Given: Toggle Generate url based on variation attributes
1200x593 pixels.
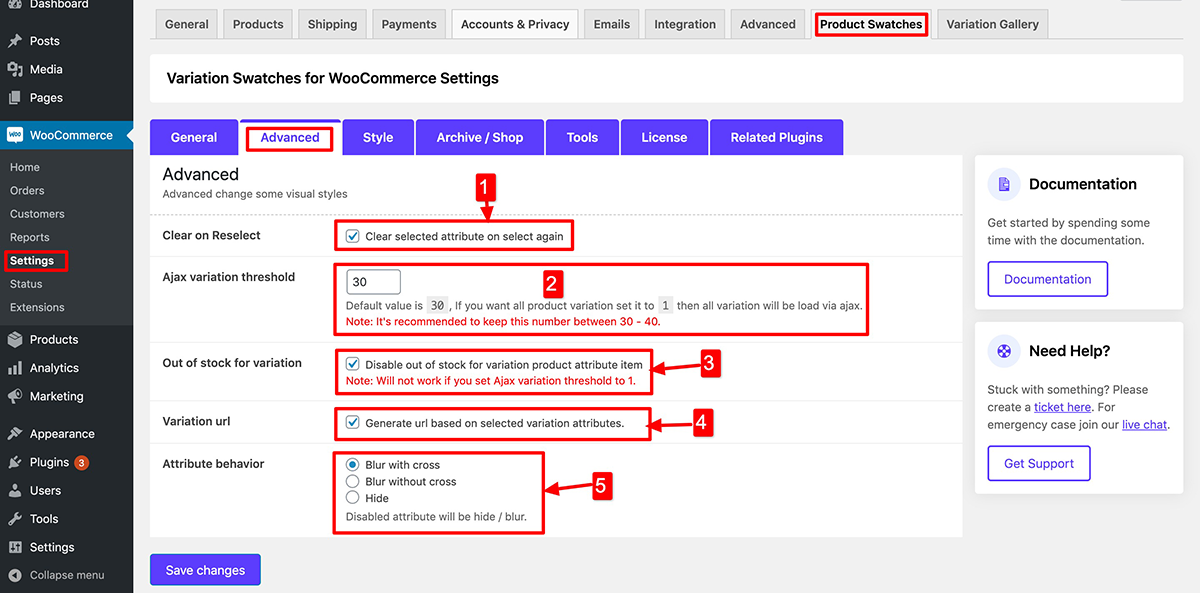Looking at the screenshot, I should [x=352, y=423].
